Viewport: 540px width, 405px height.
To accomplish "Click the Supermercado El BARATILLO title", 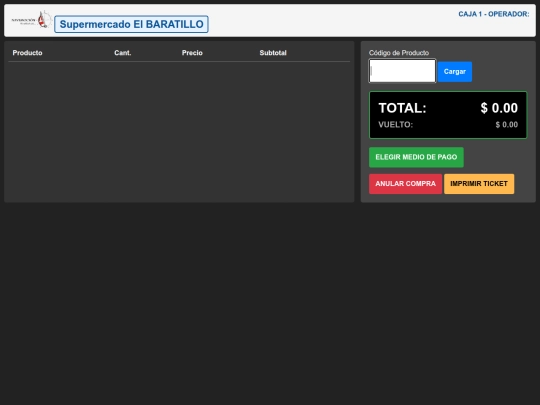I will pos(131,24).
